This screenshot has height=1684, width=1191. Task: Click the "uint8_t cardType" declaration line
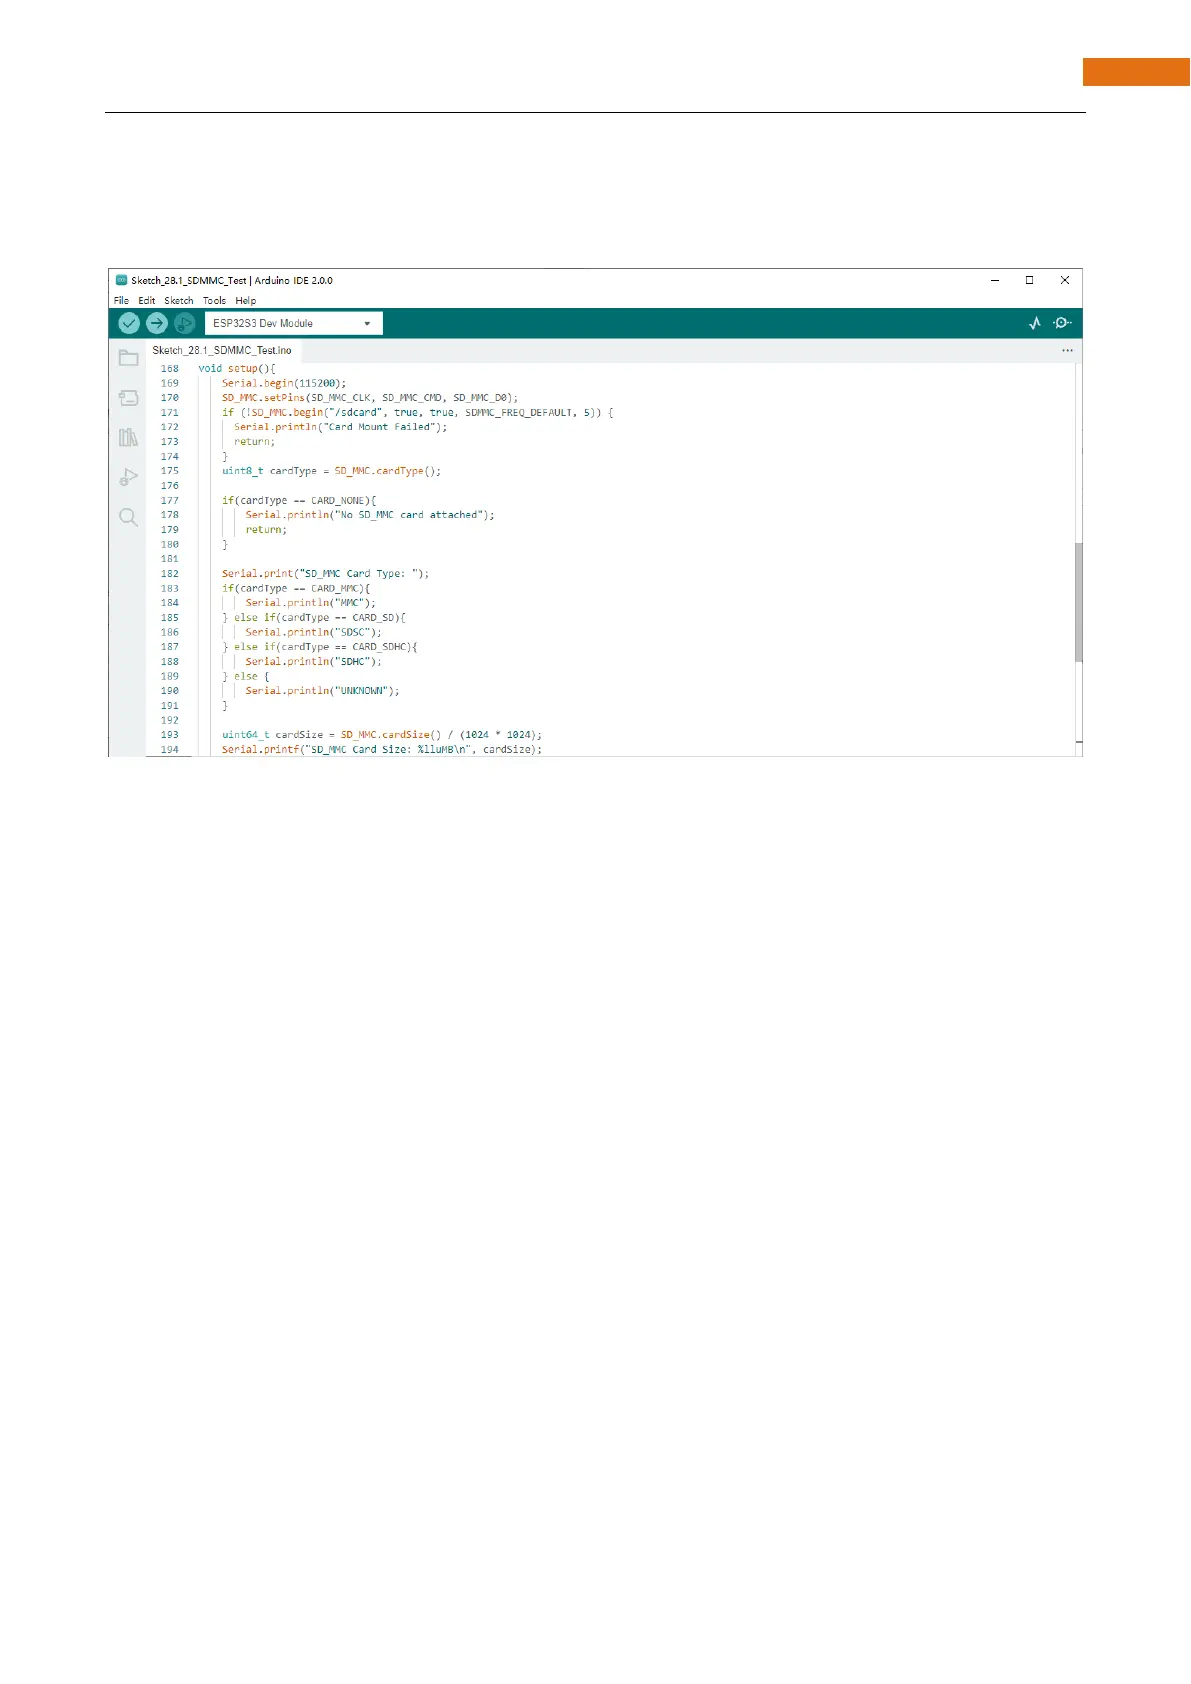[331, 471]
